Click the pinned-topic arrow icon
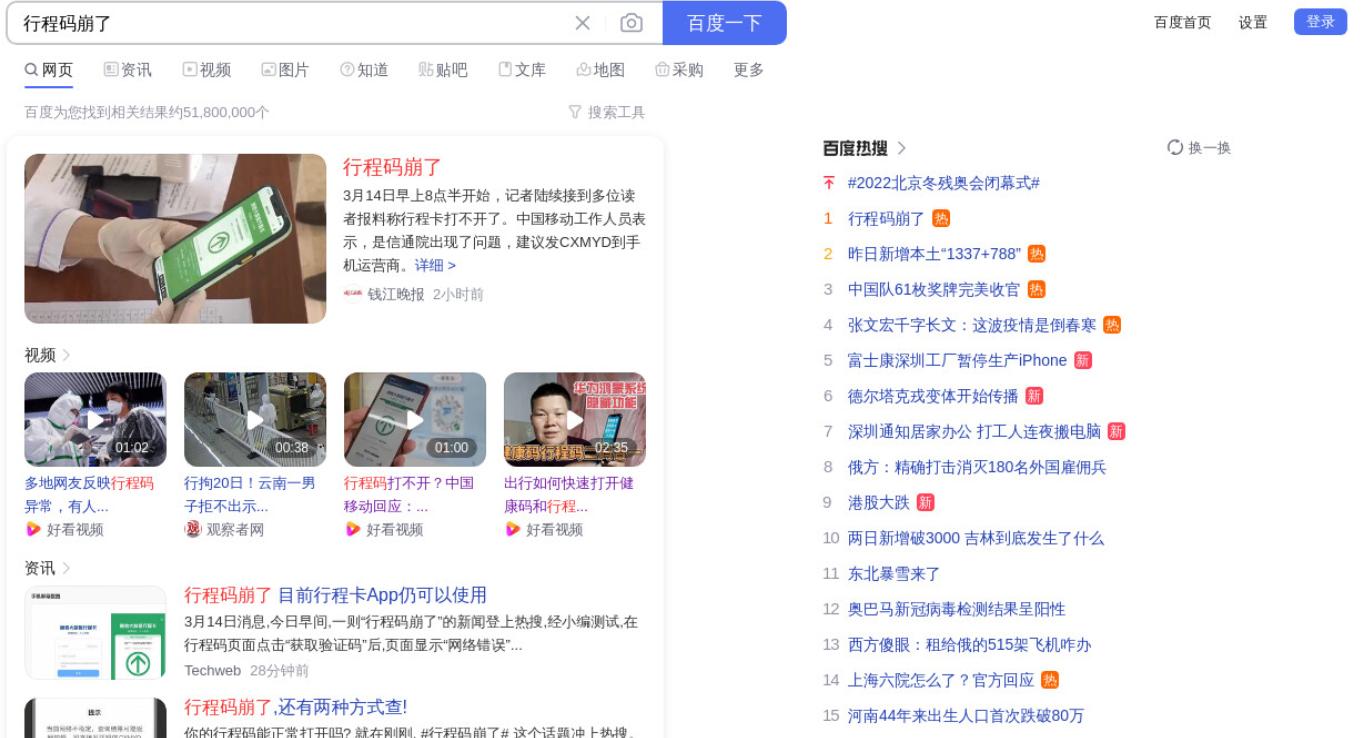This screenshot has height=738, width=1366. point(828,183)
